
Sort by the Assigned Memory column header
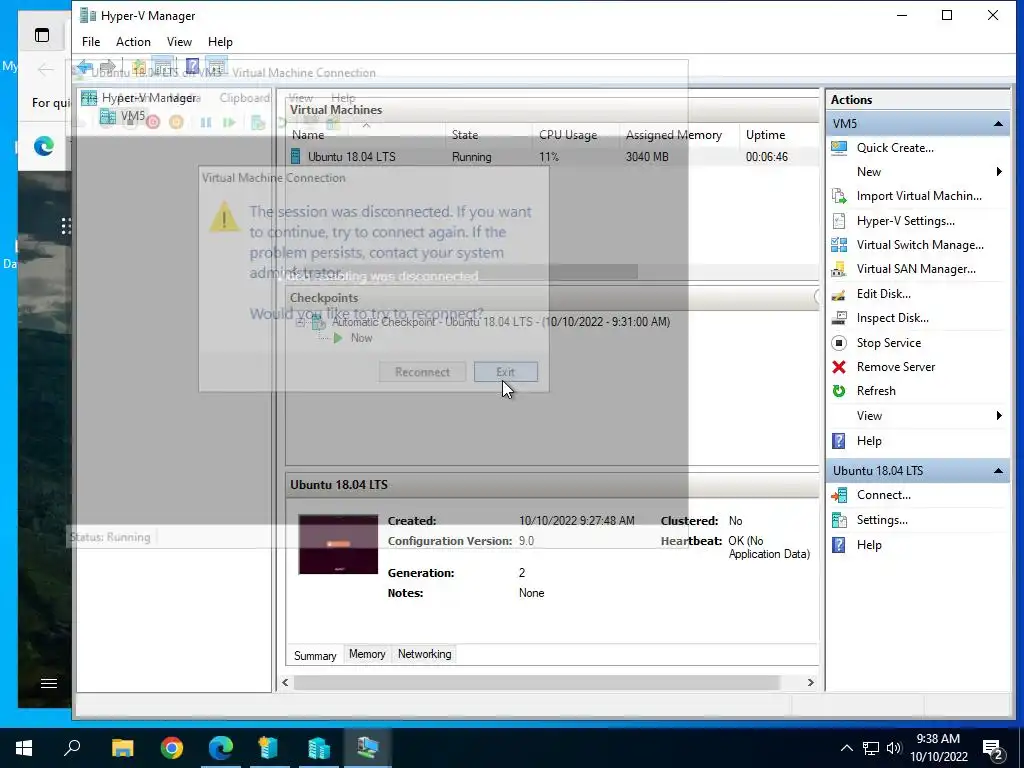coord(680,135)
